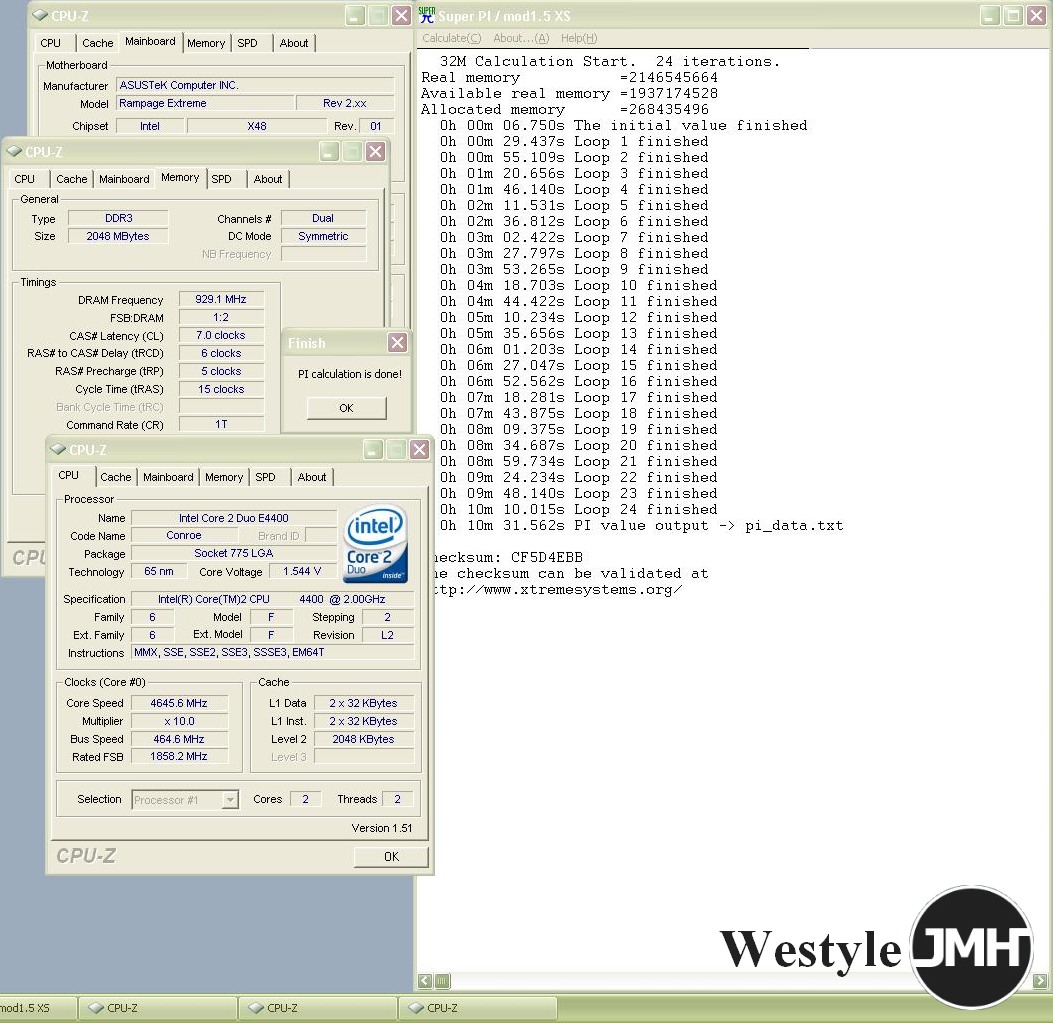Click the left arrow of Super PI horizontal scrollbar
This screenshot has width=1053, height=1023.
pyautogui.click(x=424, y=981)
